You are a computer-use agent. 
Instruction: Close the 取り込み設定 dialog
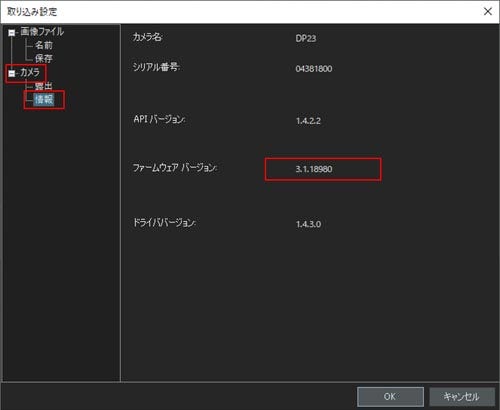pyautogui.click(x=488, y=12)
